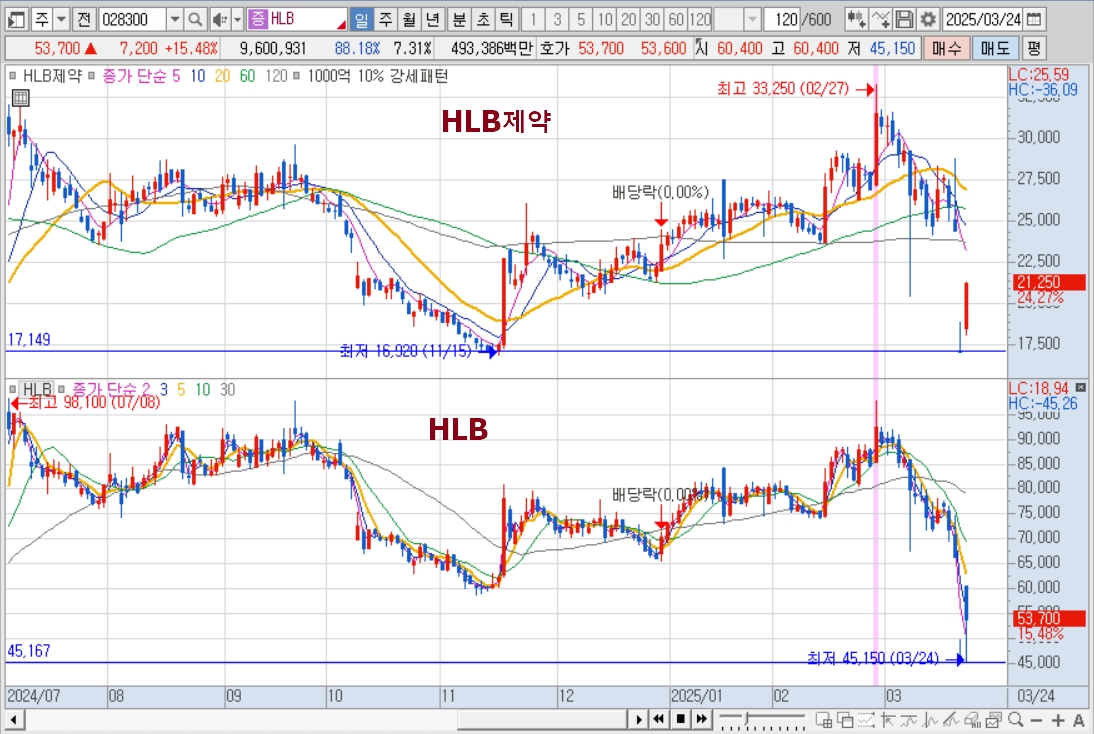
Task: Click the HLB제약 chart legend label
Action: 52,76
